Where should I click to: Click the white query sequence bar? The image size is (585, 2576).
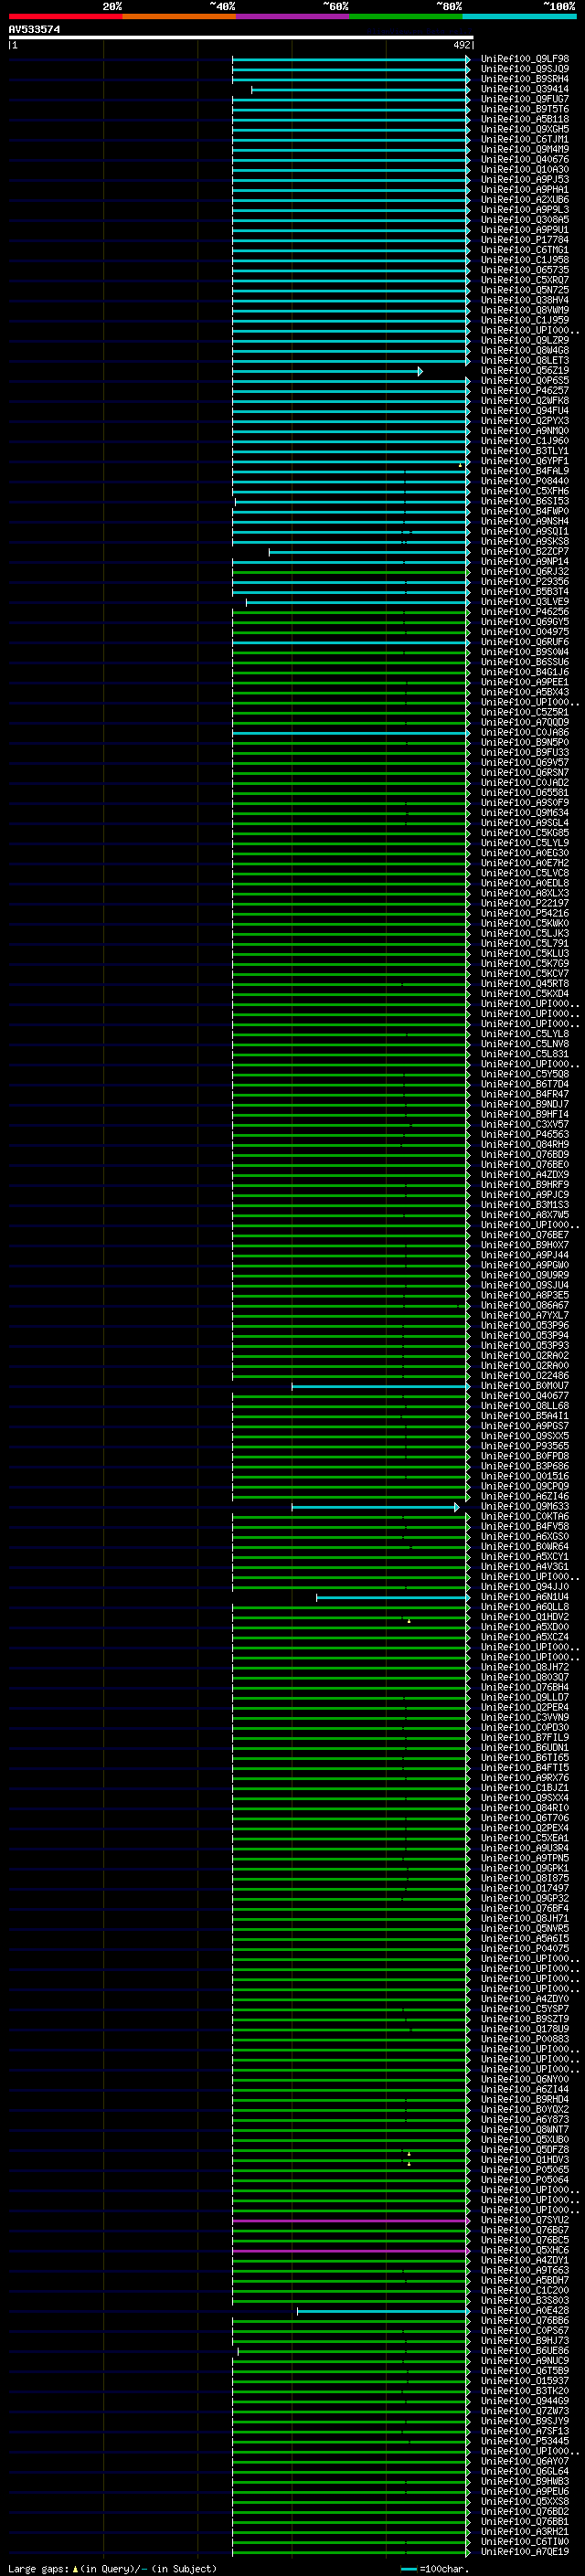coord(241,37)
